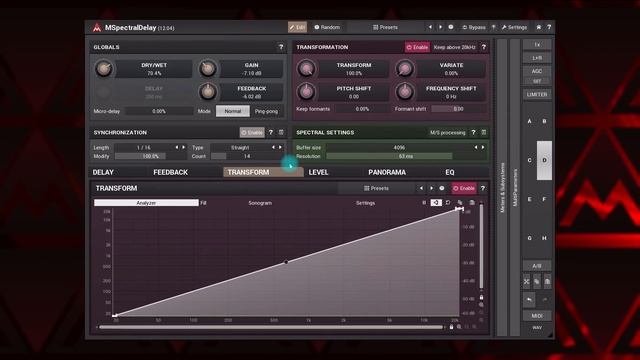Toggle the Synchronization Enable button
The width and height of the screenshot is (640, 360).
point(252,133)
